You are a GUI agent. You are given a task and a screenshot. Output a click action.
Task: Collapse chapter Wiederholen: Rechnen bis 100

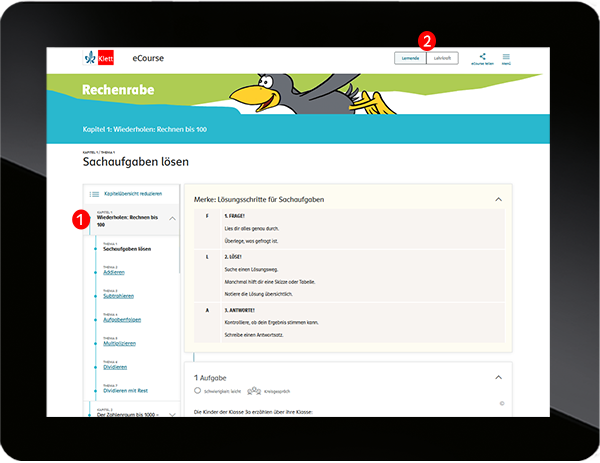pyautogui.click(x=173, y=219)
